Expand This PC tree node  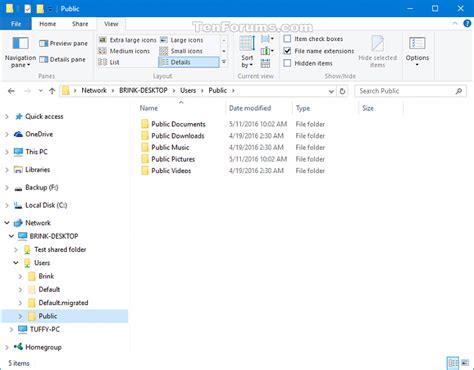click(7, 152)
